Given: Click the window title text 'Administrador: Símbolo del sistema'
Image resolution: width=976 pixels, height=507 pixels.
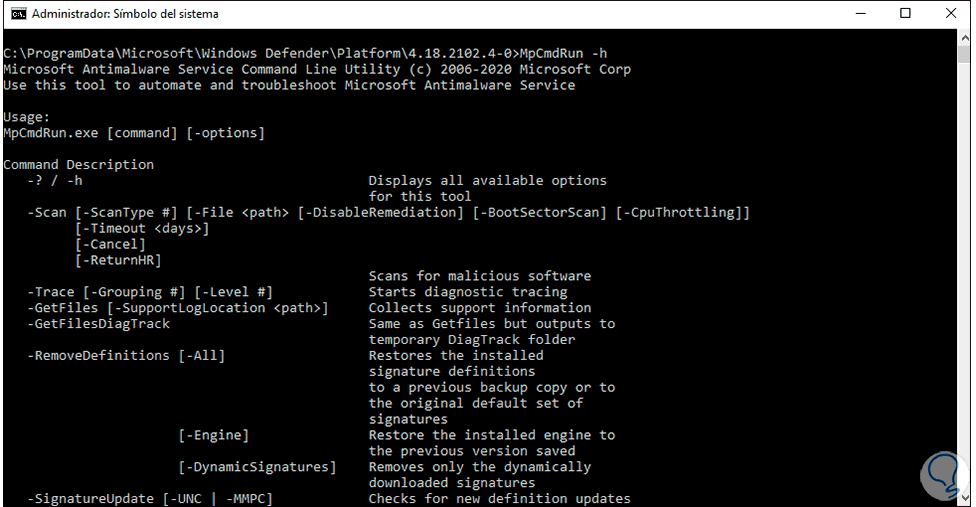Looking at the screenshot, I should [125, 14].
